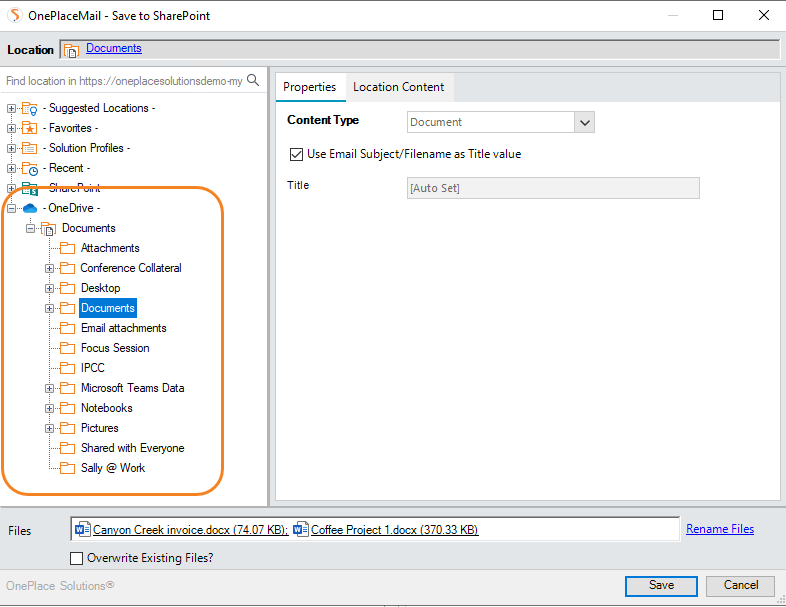Viewport: 786px width, 607px height.
Task: Expand the Microsoft Teams Data folder
Action: (x=49, y=388)
